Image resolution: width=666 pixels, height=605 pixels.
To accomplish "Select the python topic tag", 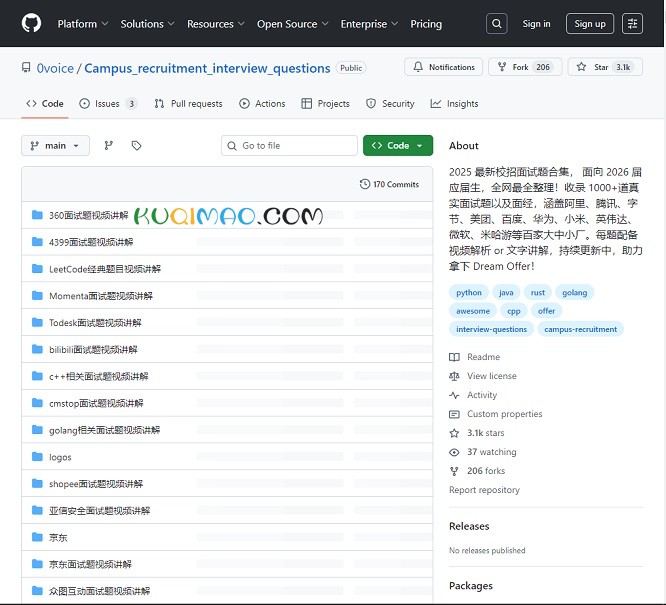I will 469,292.
